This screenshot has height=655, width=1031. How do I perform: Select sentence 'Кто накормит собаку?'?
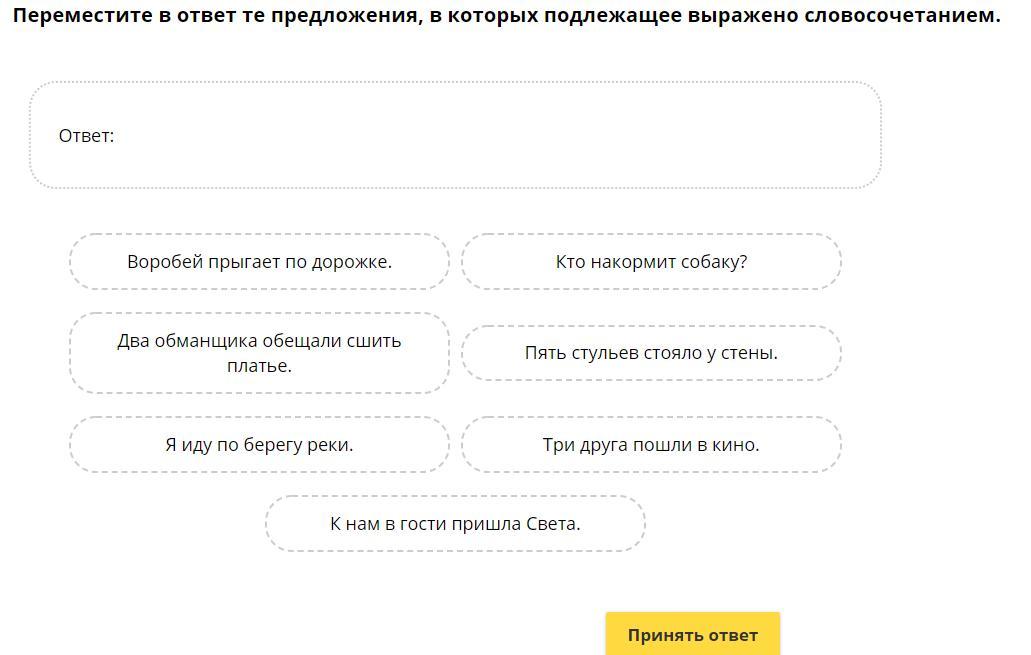click(x=651, y=262)
